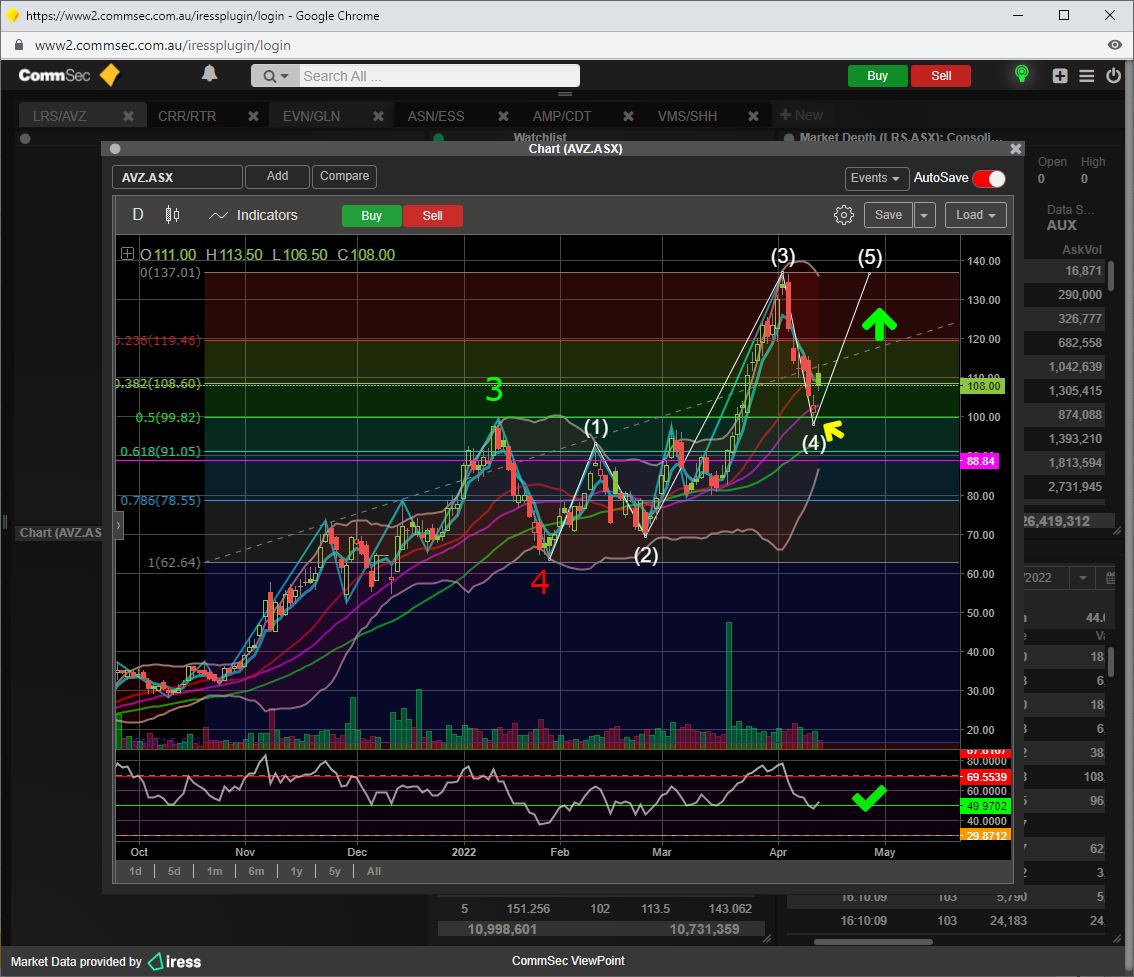Image resolution: width=1134 pixels, height=977 pixels.
Task: Expand the Load dropdown menu
Action: (x=975, y=215)
